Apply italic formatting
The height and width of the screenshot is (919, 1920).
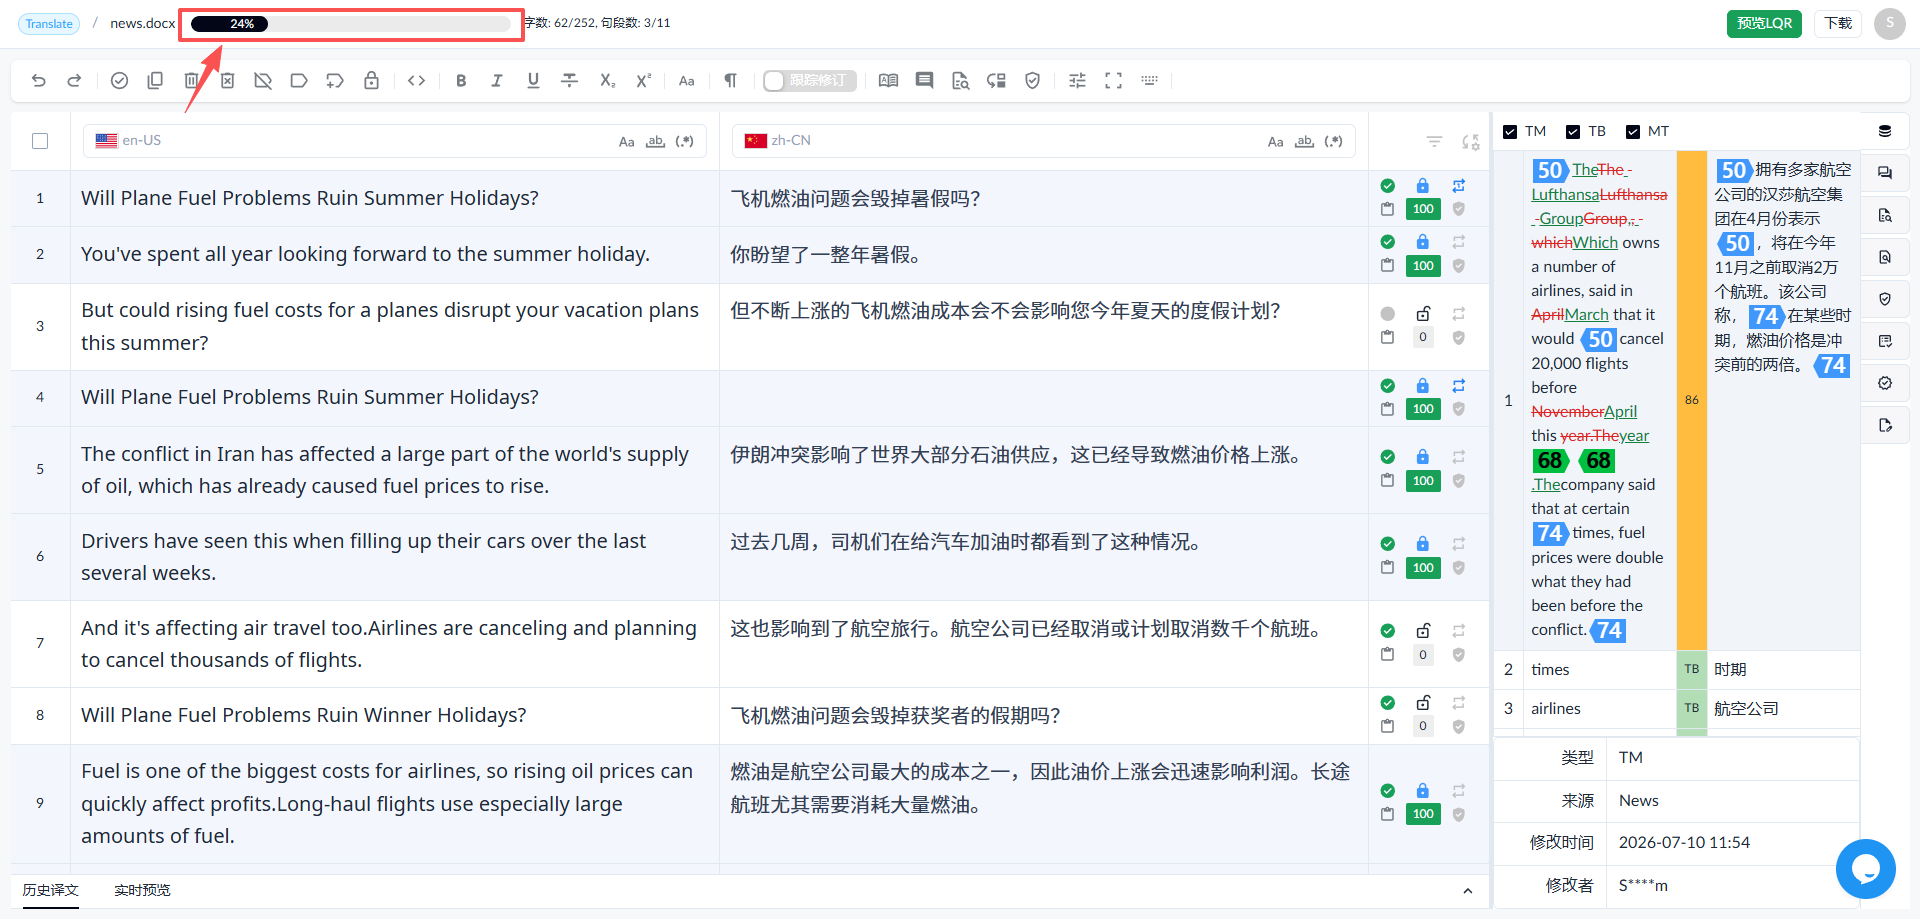(x=497, y=81)
